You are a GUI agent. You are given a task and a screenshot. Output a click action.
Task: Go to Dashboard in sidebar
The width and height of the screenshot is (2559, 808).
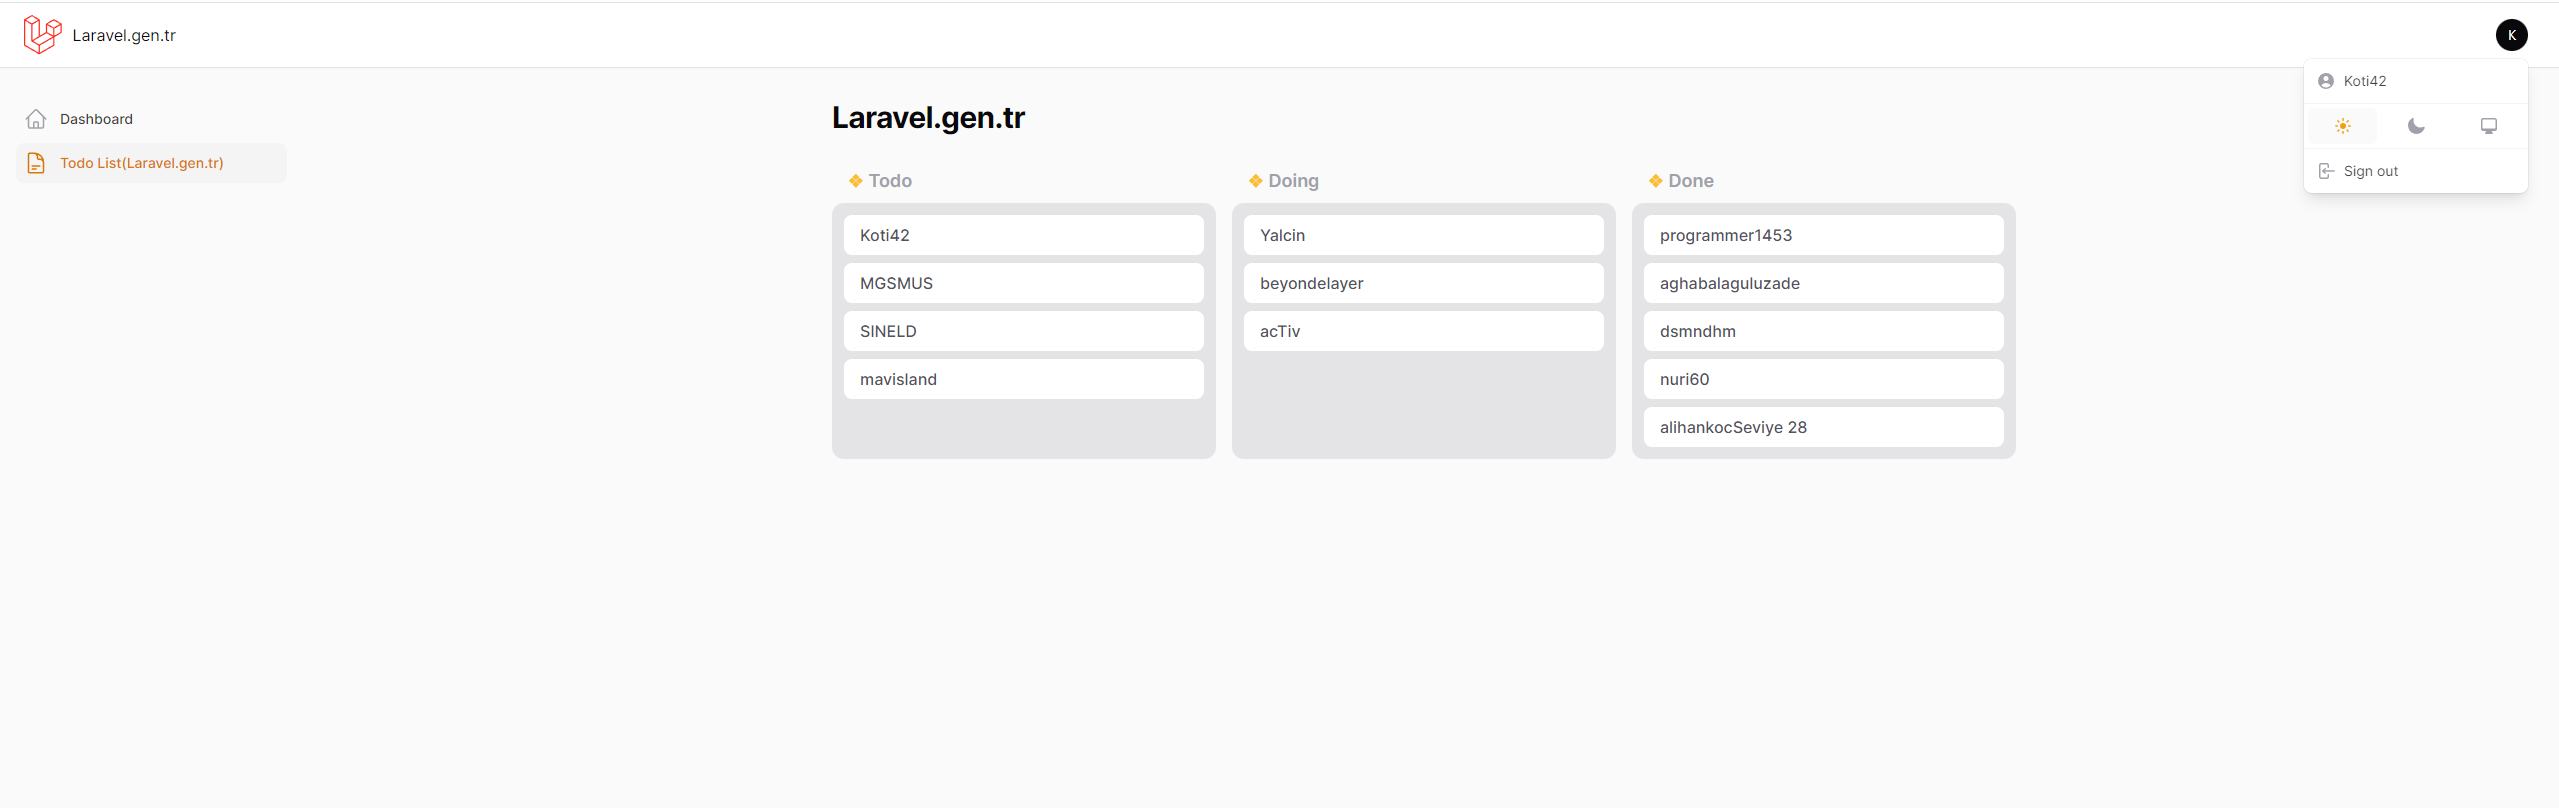[x=151, y=119]
